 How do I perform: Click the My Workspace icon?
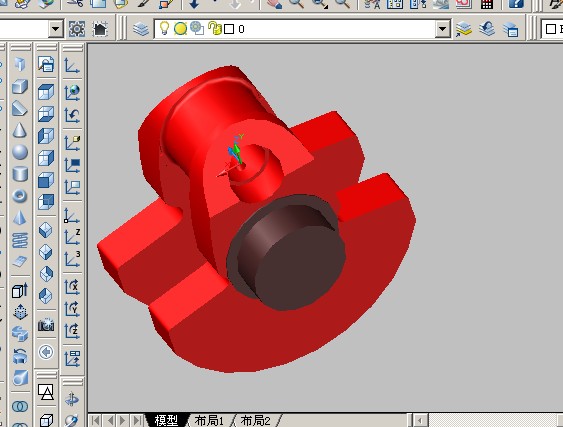(100, 29)
